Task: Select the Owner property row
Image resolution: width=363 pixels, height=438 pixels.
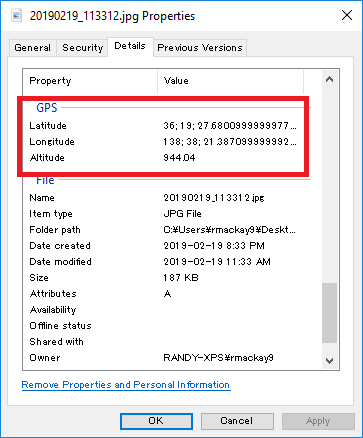Action: point(163,358)
